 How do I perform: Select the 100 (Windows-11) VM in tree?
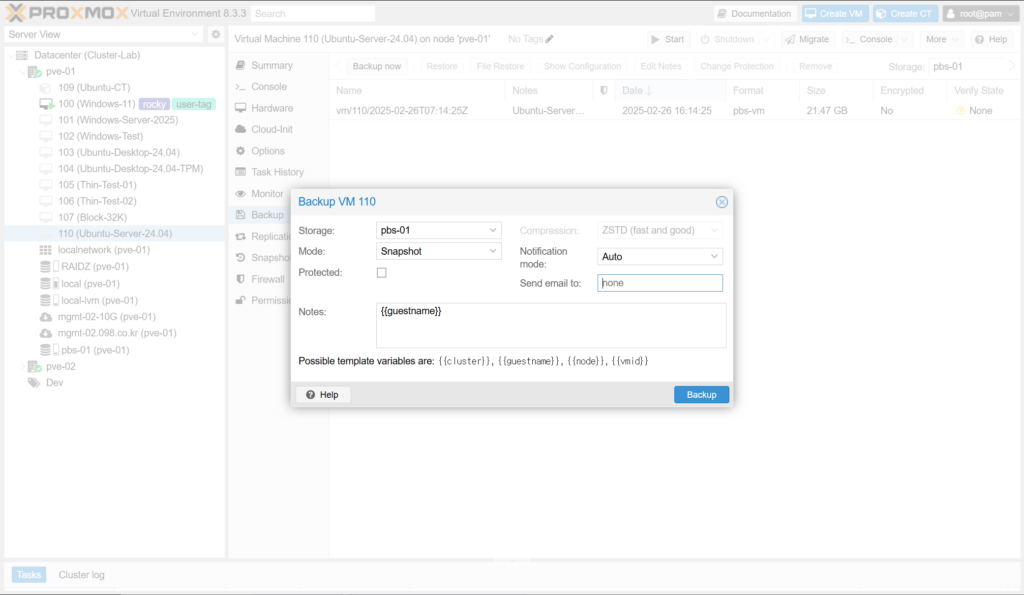[x=96, y=104]
